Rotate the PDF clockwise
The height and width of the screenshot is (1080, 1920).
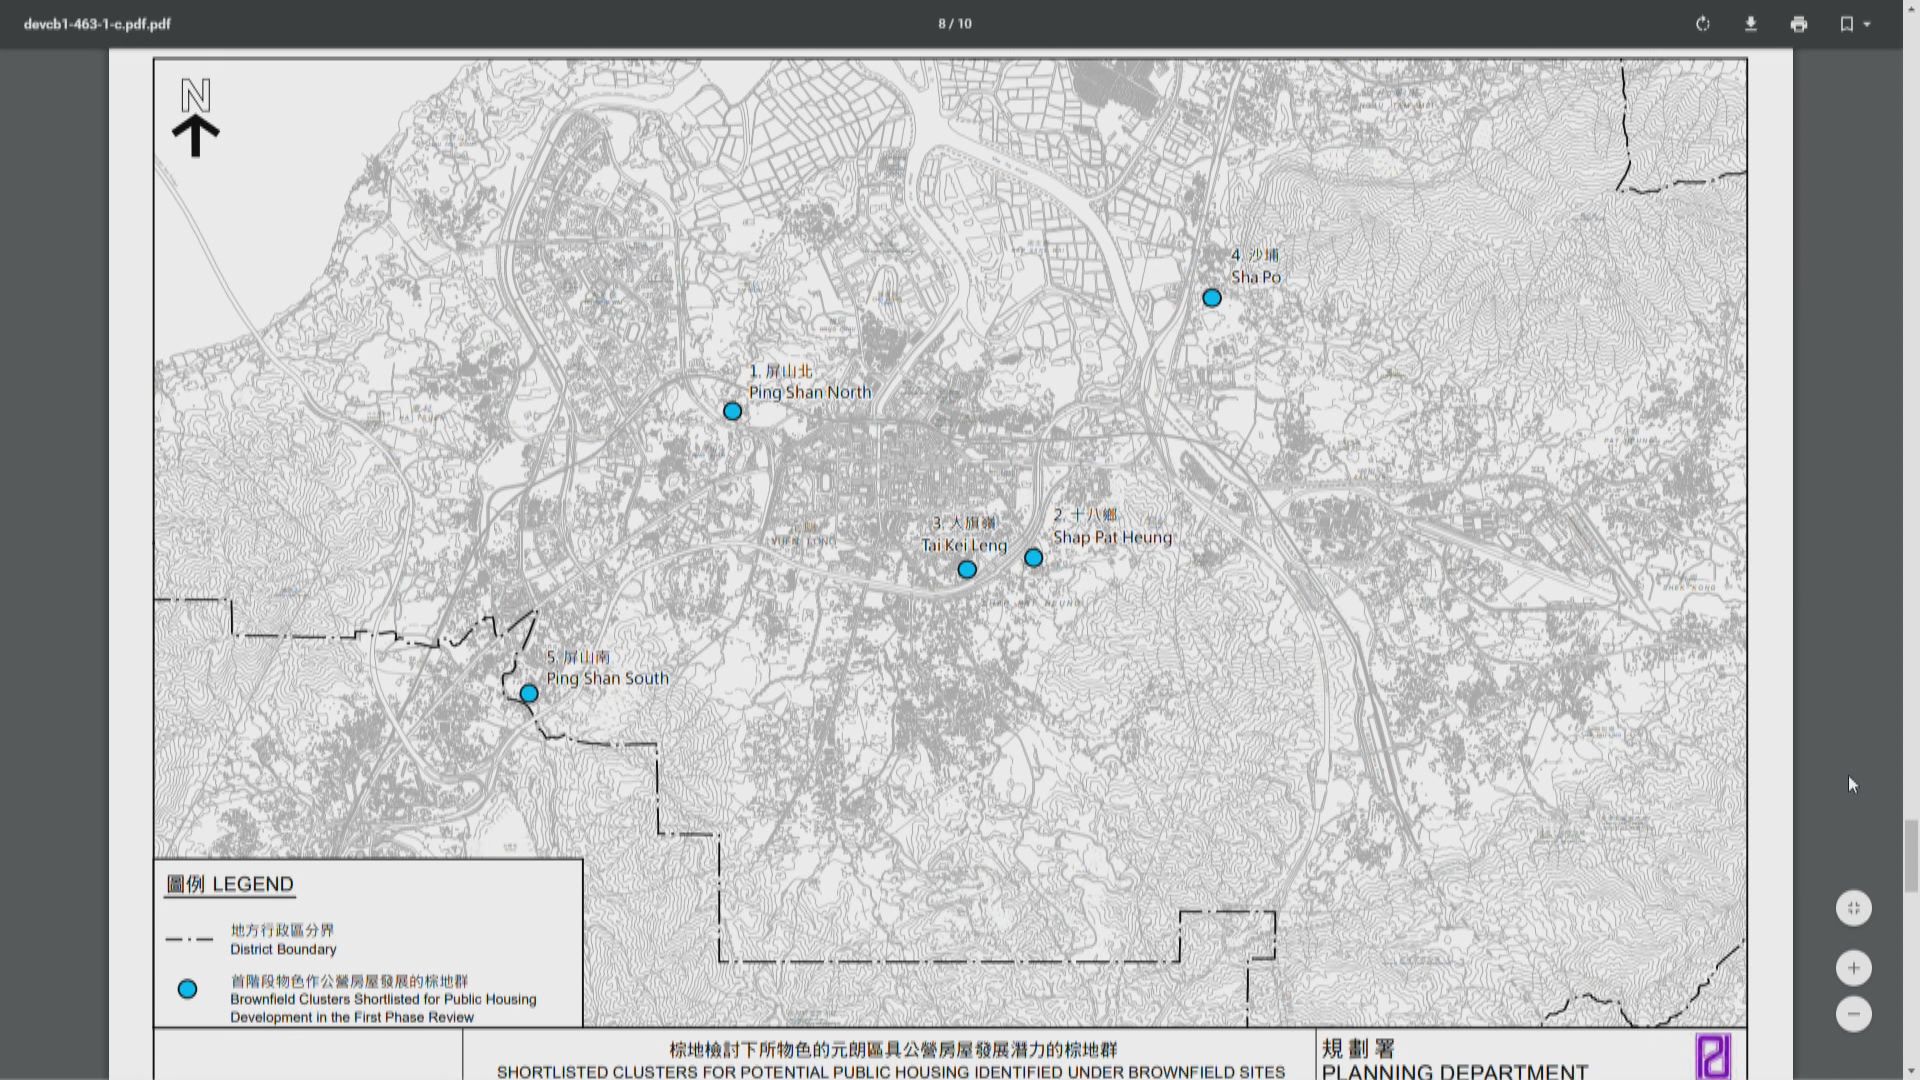[1702, 24]
